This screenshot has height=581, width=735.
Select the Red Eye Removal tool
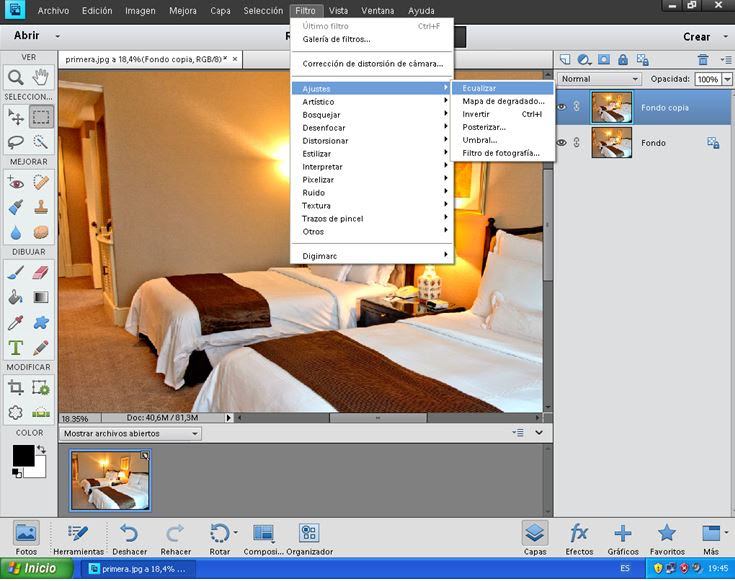(x=16, y=182)
